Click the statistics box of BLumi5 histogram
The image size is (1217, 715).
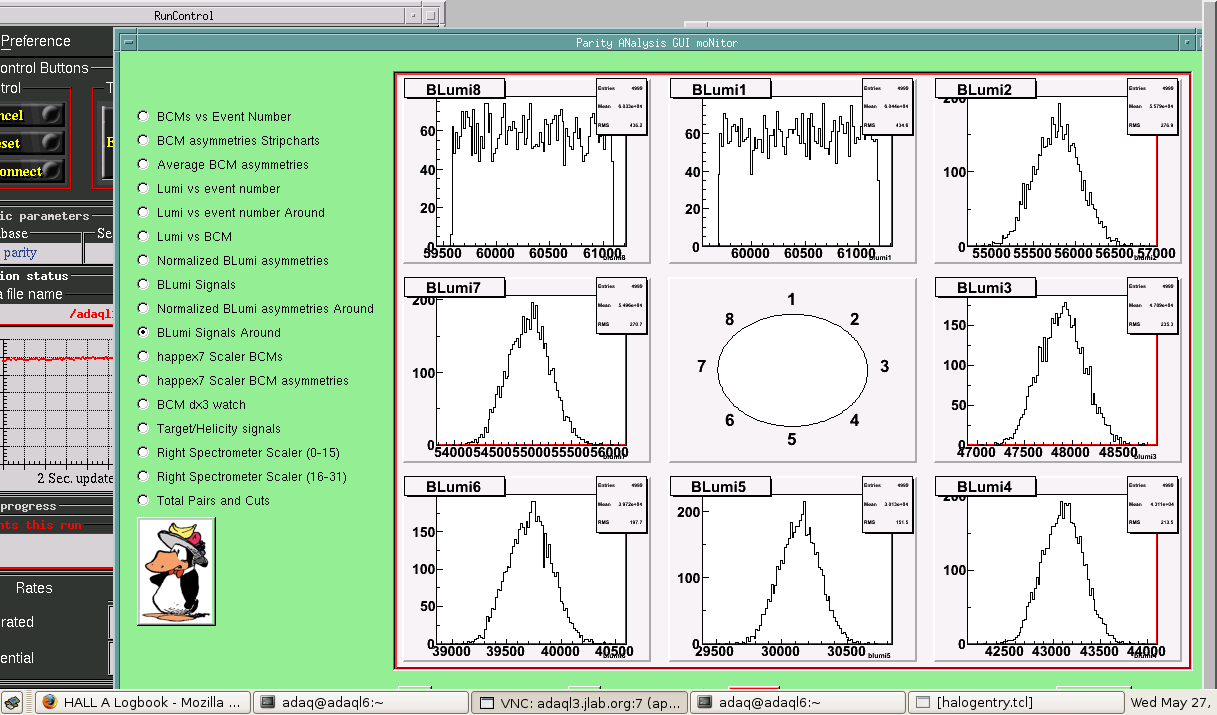coord(888,505)
